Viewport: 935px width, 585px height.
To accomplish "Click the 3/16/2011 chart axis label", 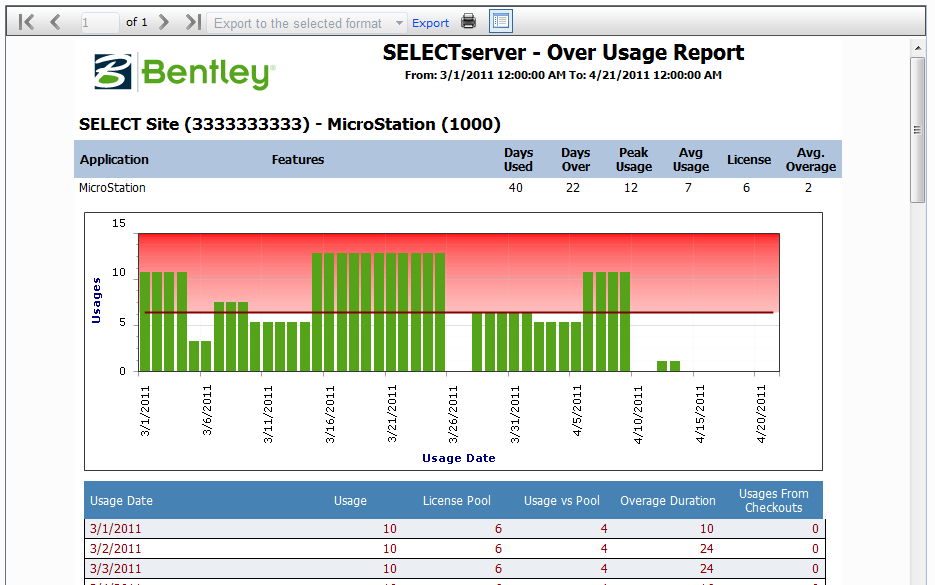I will (330, 414).
